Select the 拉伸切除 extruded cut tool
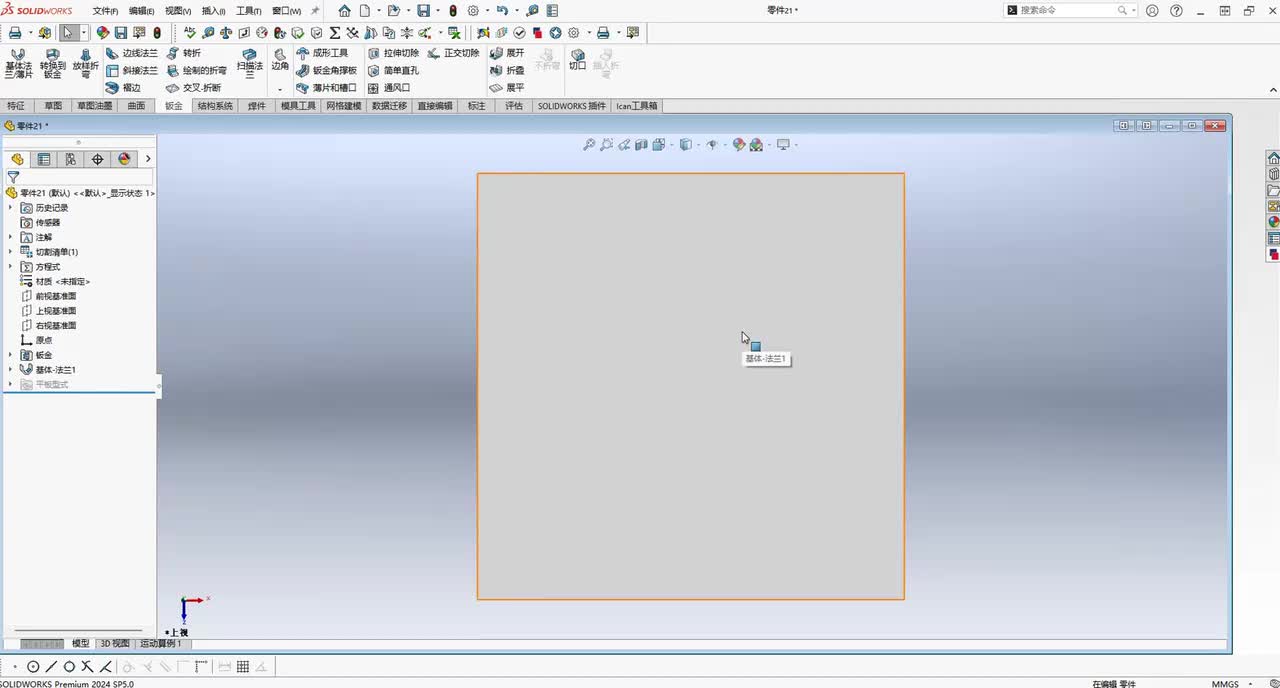 coord(392,53)
